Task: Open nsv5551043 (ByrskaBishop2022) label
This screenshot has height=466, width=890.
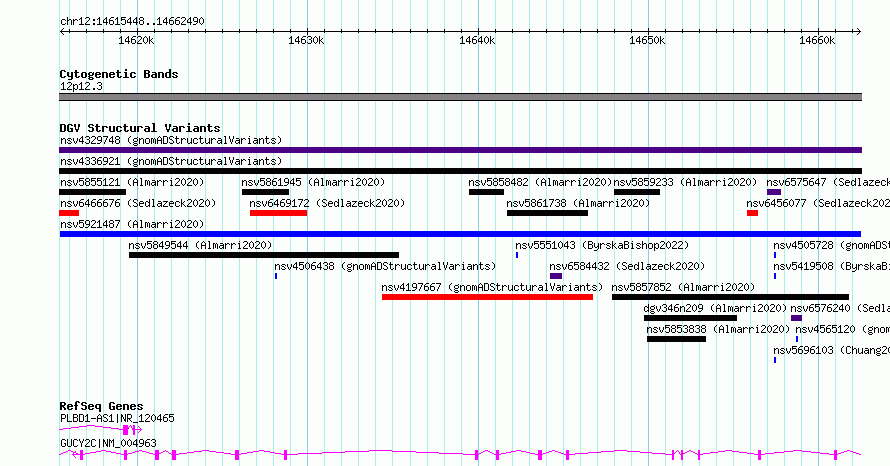Action: coord(602,245)
